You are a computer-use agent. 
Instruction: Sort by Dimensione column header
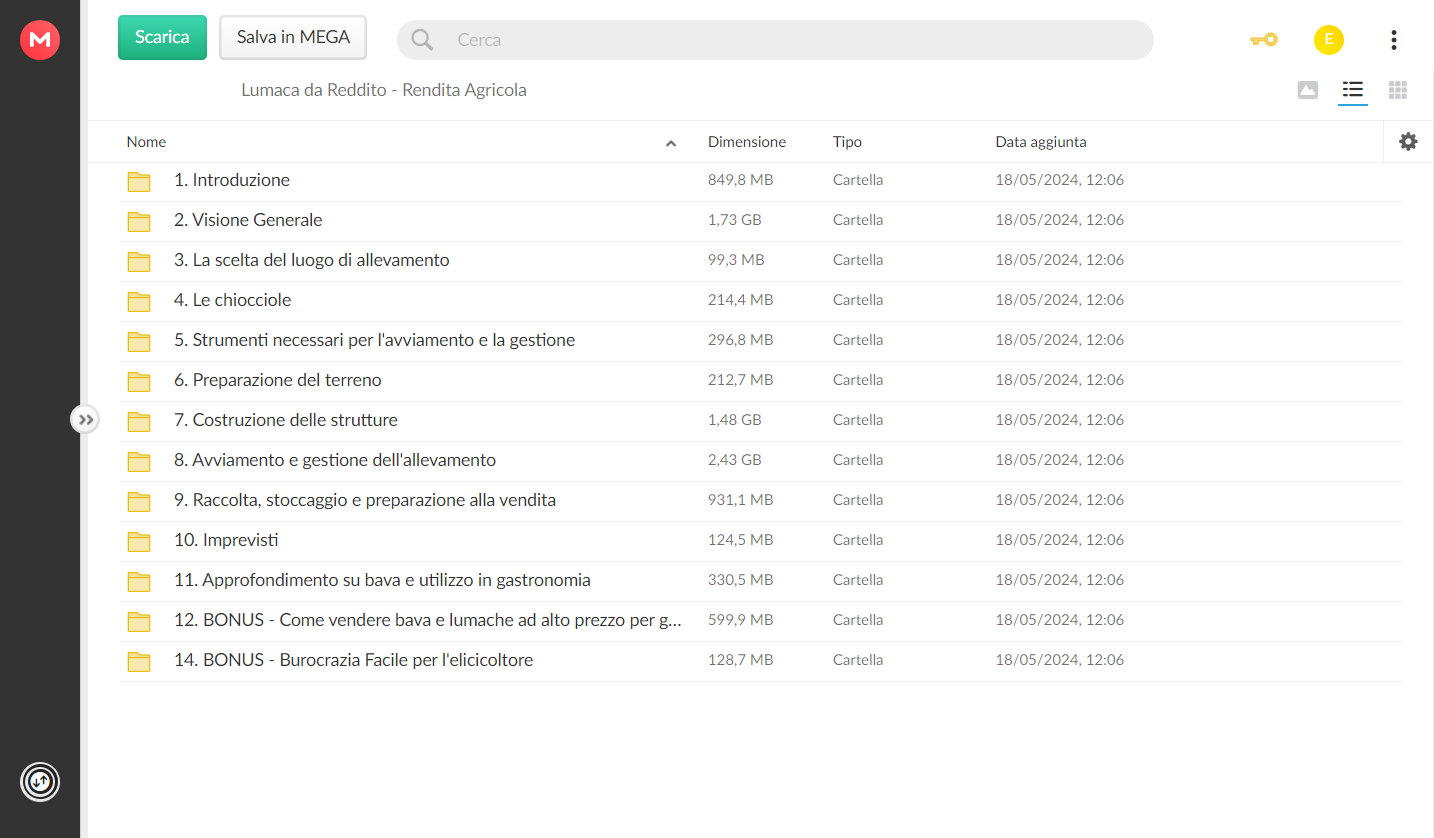point(747,142)
